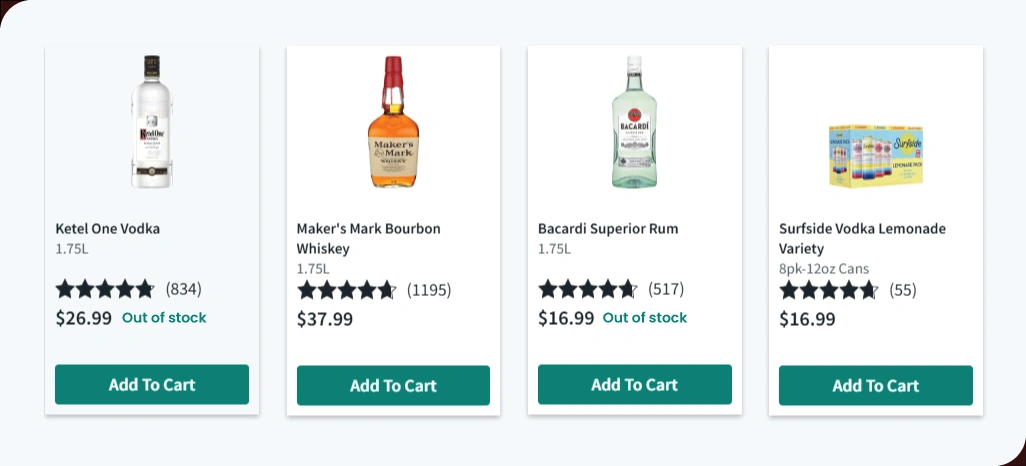Open Maker's Mark Bourbon Whiskey product title
Viewport: 1026px width, 466px height.
(368, 238)
